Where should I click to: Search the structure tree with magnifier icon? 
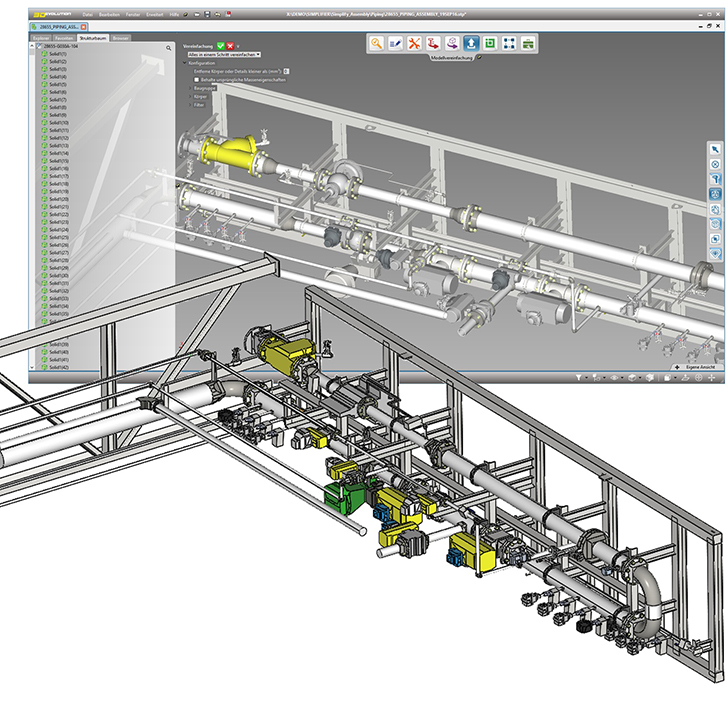169,48
